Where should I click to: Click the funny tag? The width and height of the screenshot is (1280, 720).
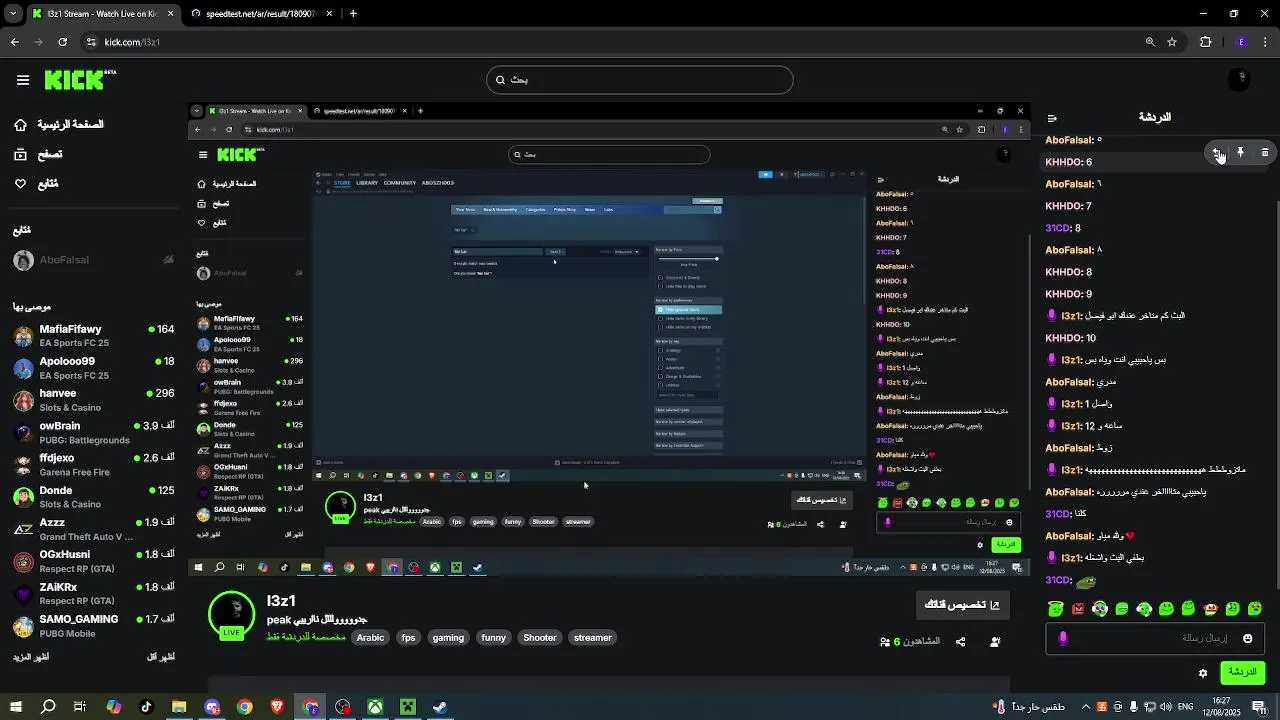[494, 638]
